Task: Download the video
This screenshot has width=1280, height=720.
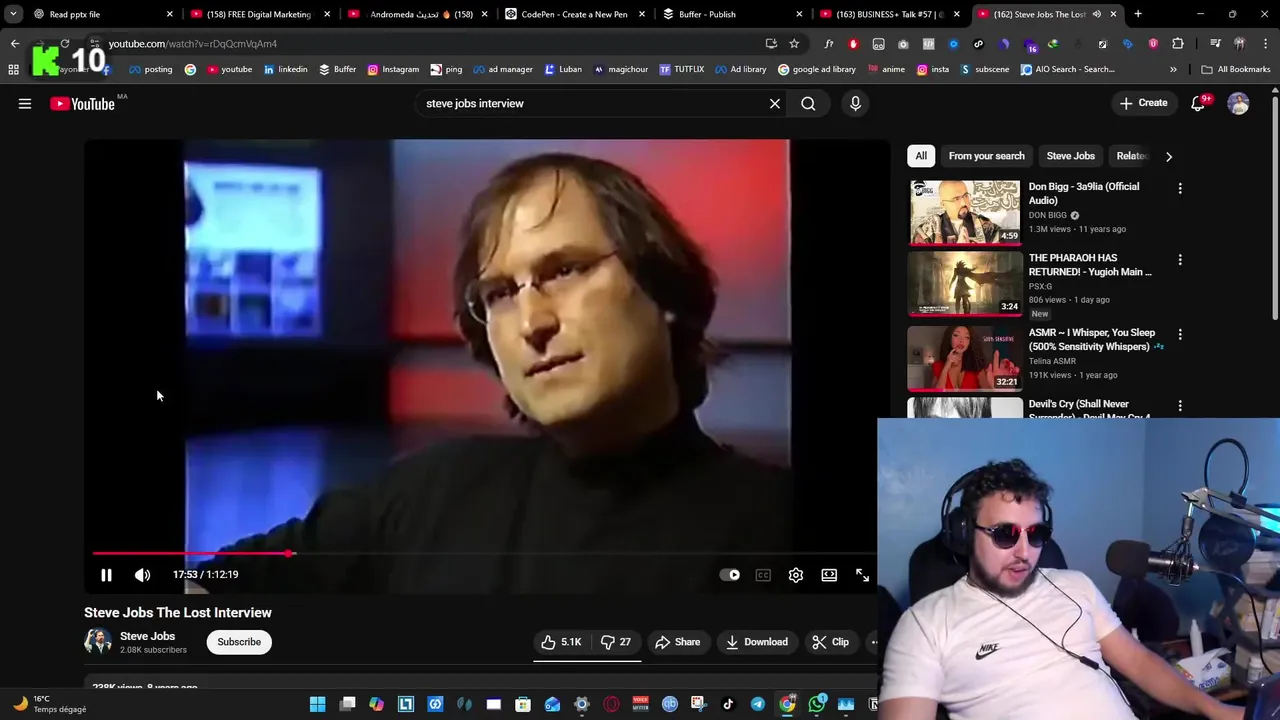Action: 757,642
